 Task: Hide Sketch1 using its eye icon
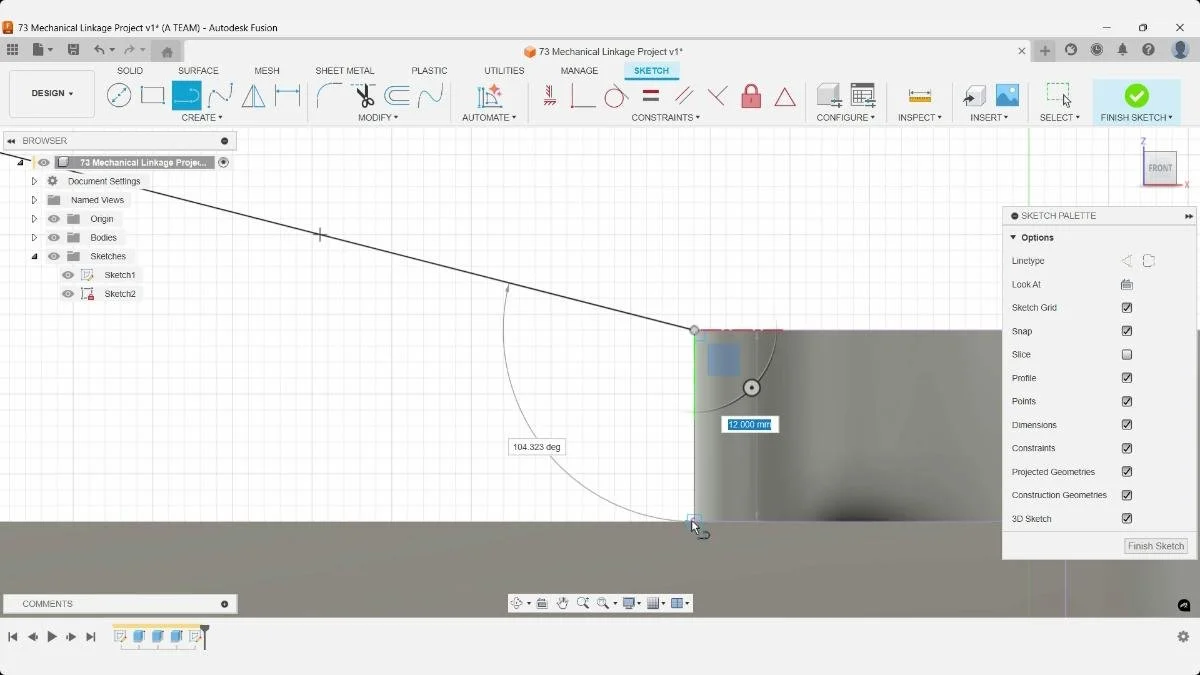pyautogui.click(x=68, y=275)
